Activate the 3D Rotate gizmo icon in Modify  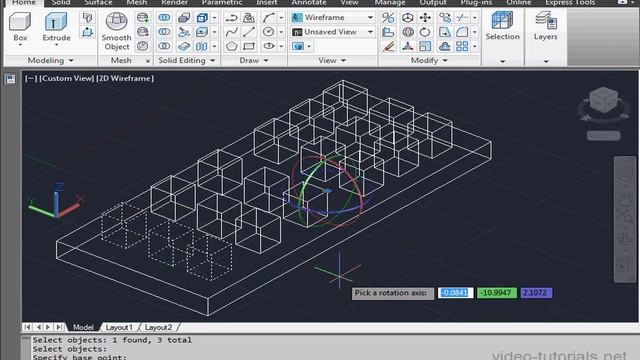tap(407, 32)
